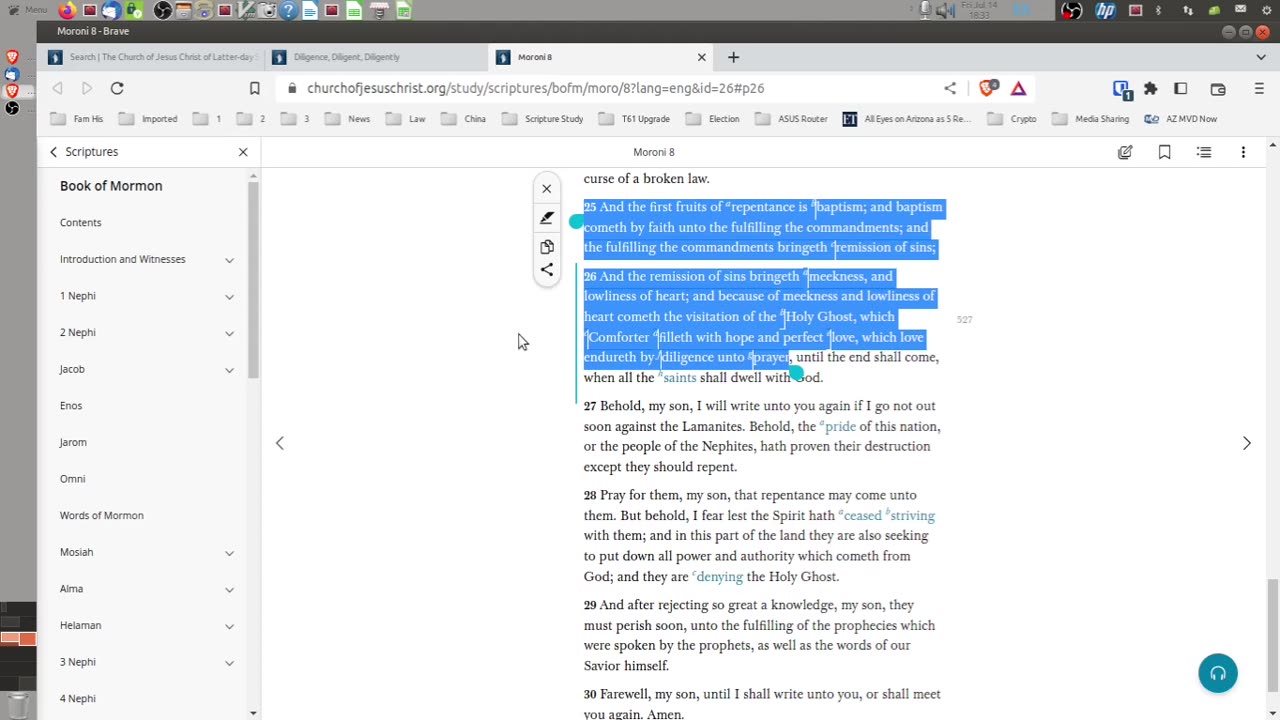Close the selection annotation toolbar
The image size is (1280, 720).
point(547,188)
